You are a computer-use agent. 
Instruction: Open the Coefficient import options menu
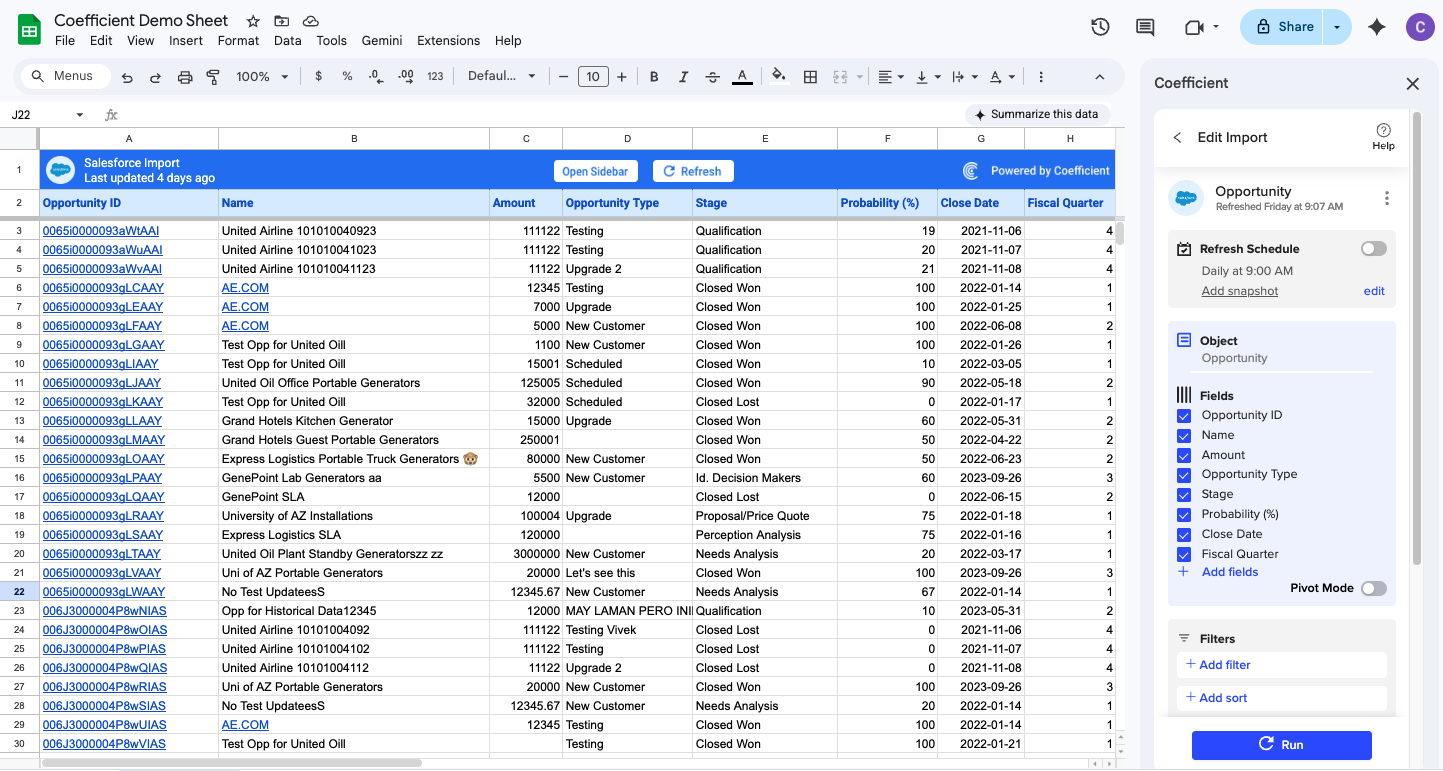1387,198
